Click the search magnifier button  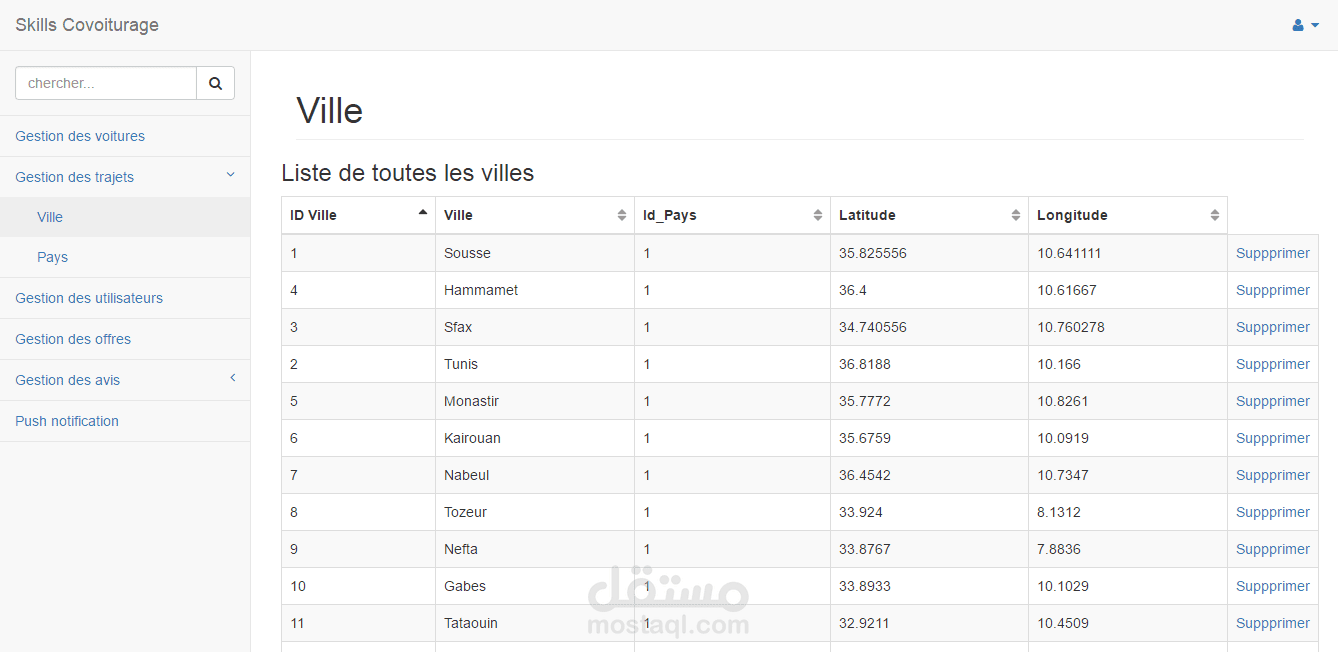[x=215, y=84]
